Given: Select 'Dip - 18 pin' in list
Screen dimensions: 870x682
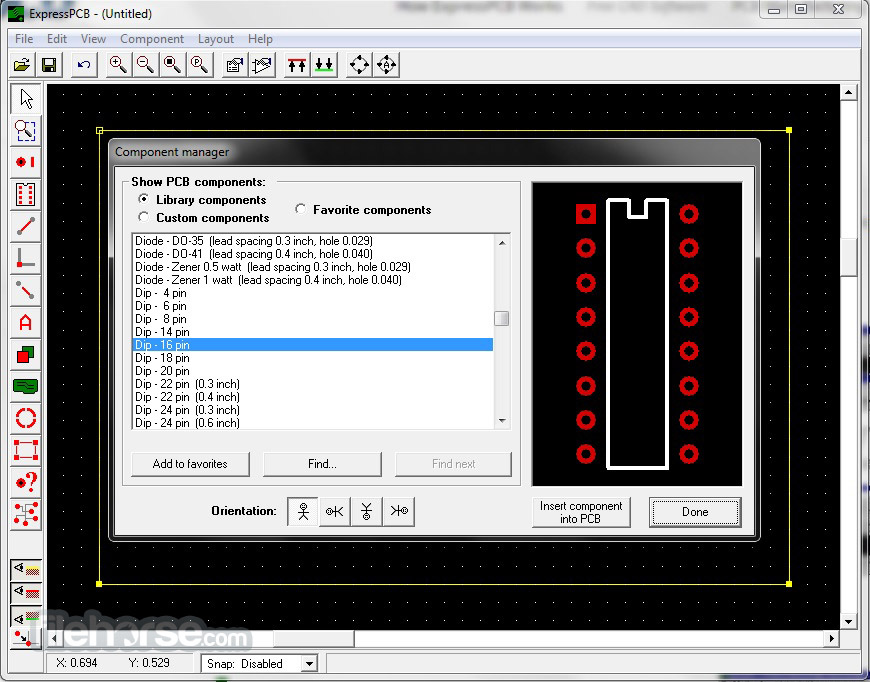Looking at the screenshot, I should coord(312,358).
